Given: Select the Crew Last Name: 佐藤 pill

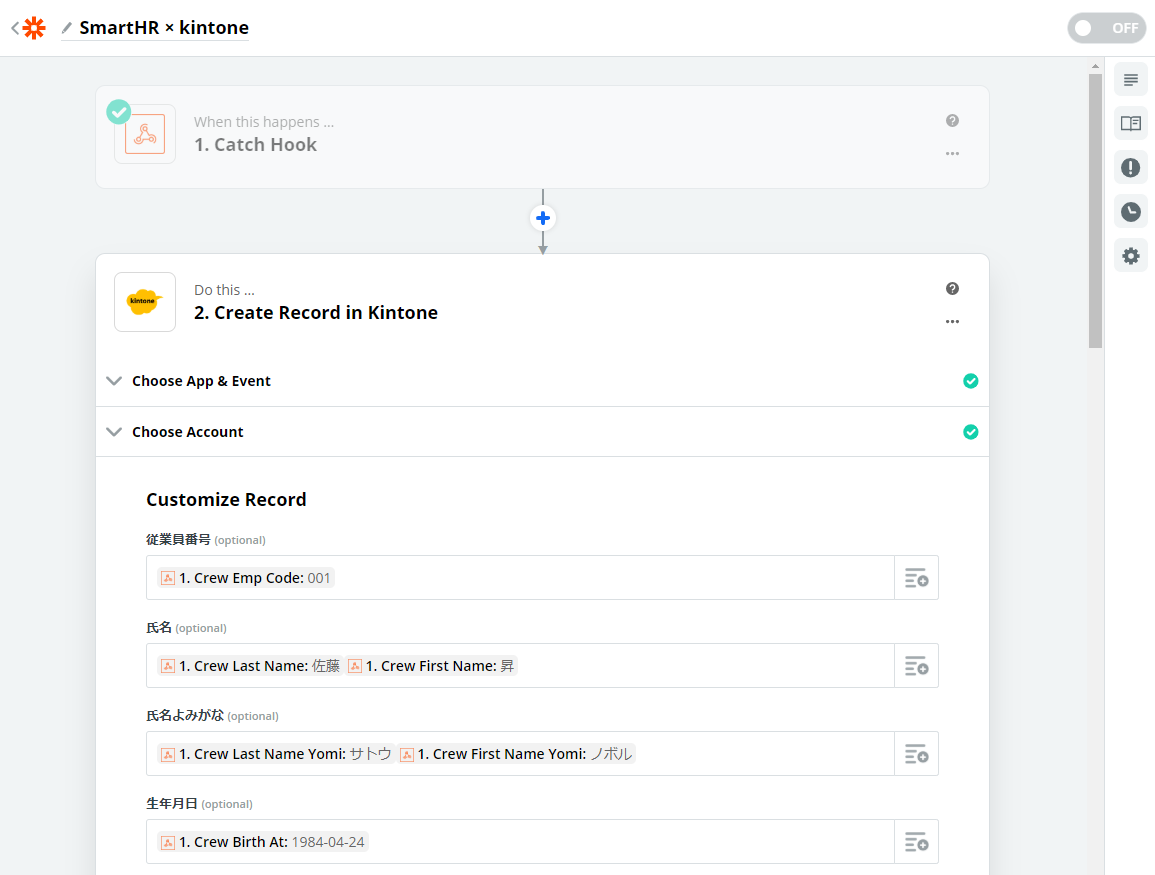Looking at the screenshot, I should tap(250, 666).
